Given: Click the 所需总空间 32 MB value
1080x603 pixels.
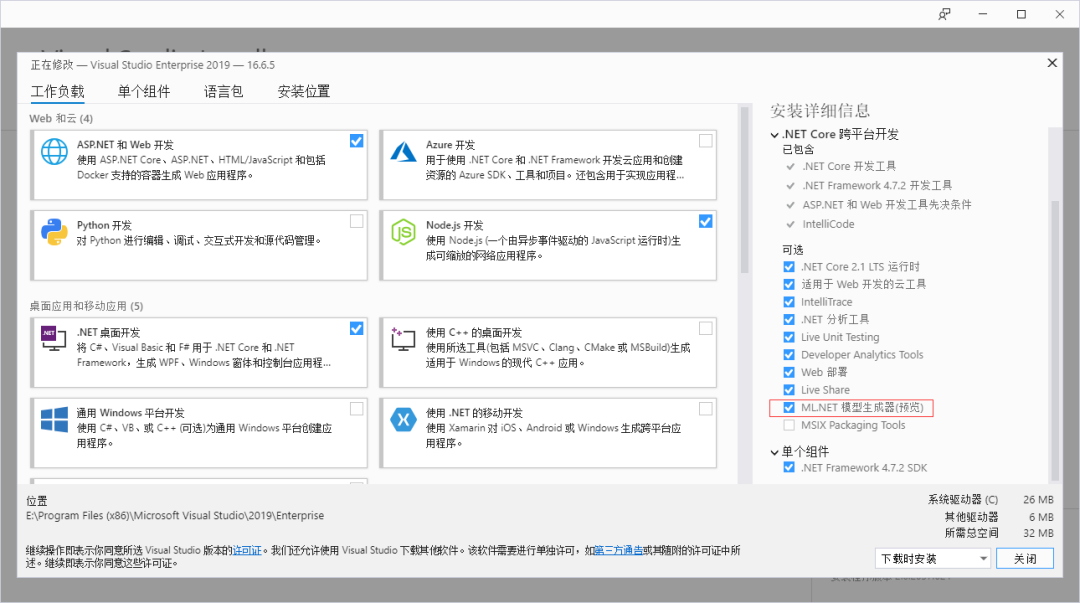Looking at the screenshot, I should tap(1038, 533).
